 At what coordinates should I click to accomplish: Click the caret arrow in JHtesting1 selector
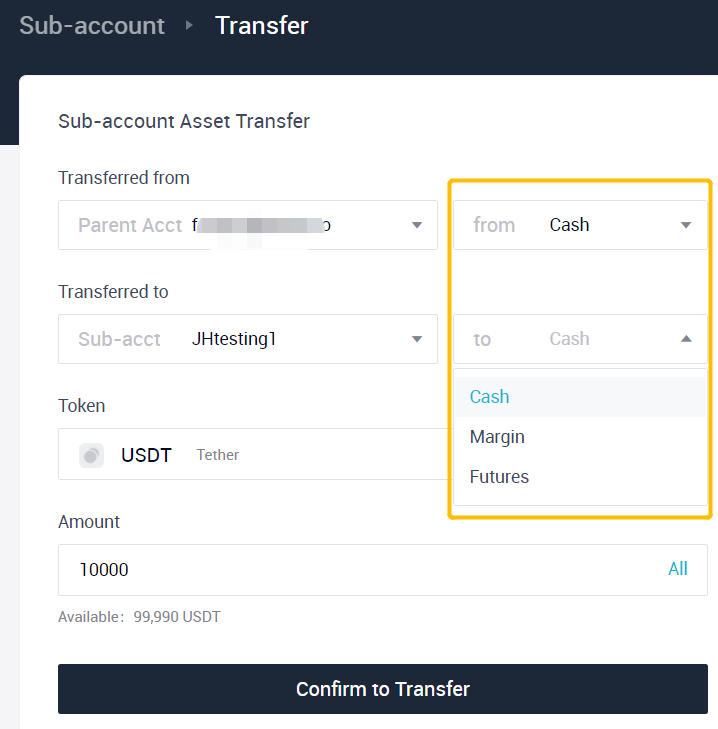tap(417, 339)
